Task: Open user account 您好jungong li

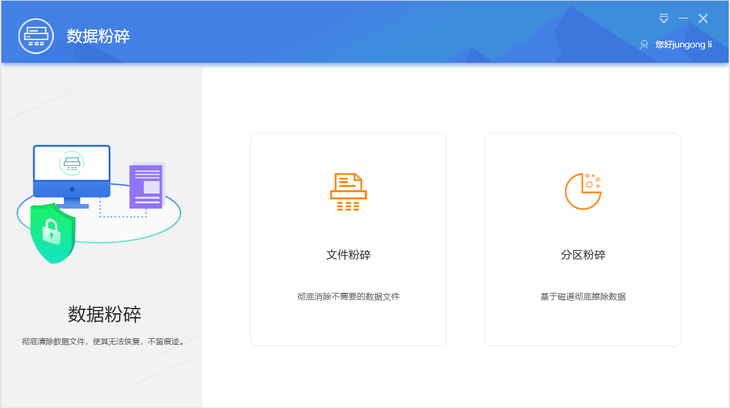Action: [683, 44]
